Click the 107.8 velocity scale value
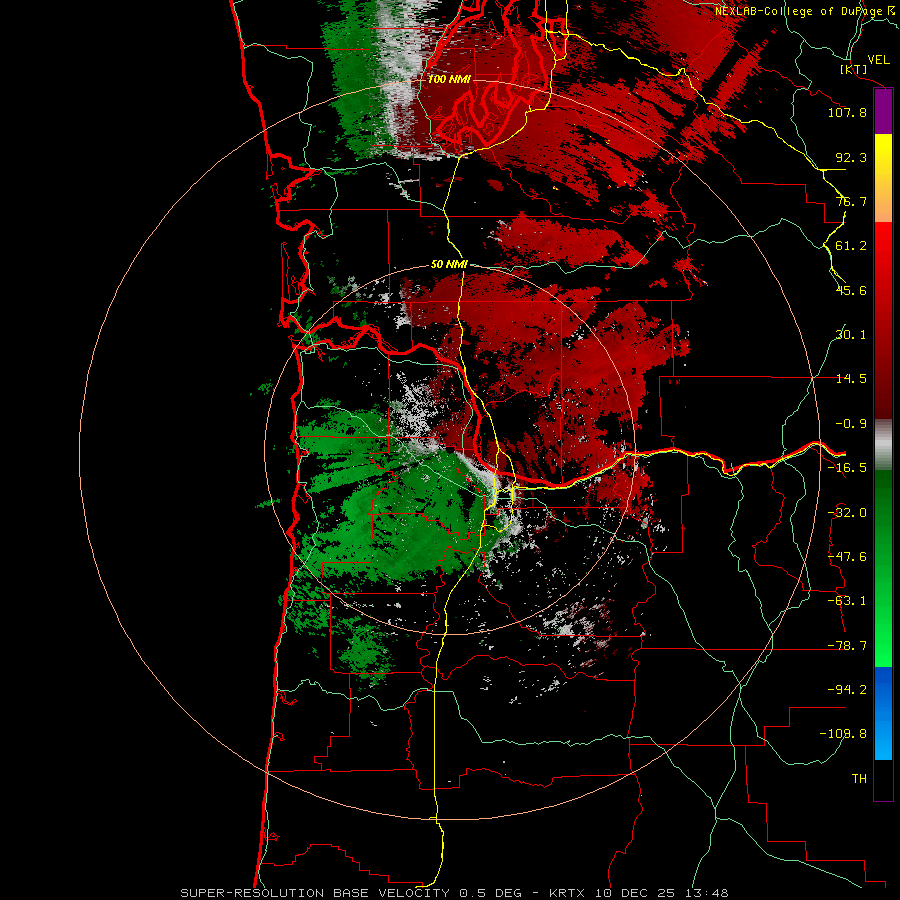This screenshot has height=900, width=900. [x=847, y=112]
